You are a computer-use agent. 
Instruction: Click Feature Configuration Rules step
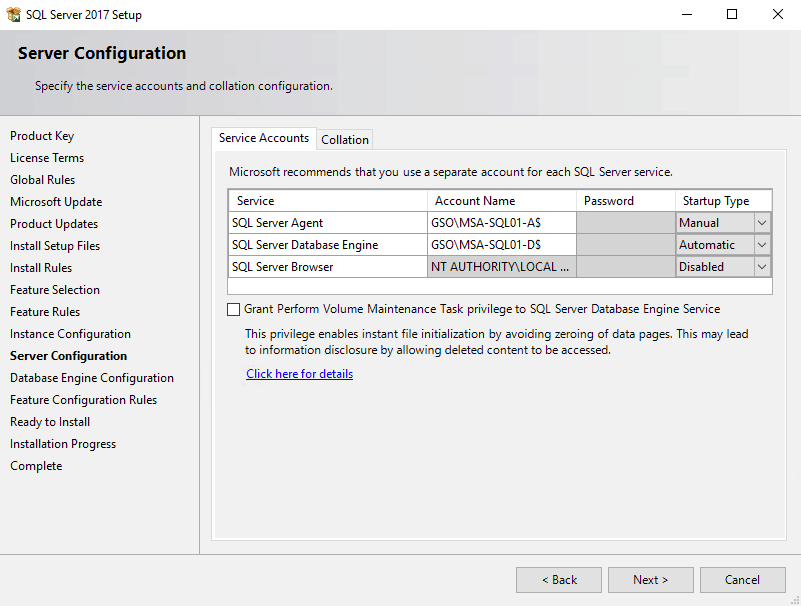coord(83,400)
